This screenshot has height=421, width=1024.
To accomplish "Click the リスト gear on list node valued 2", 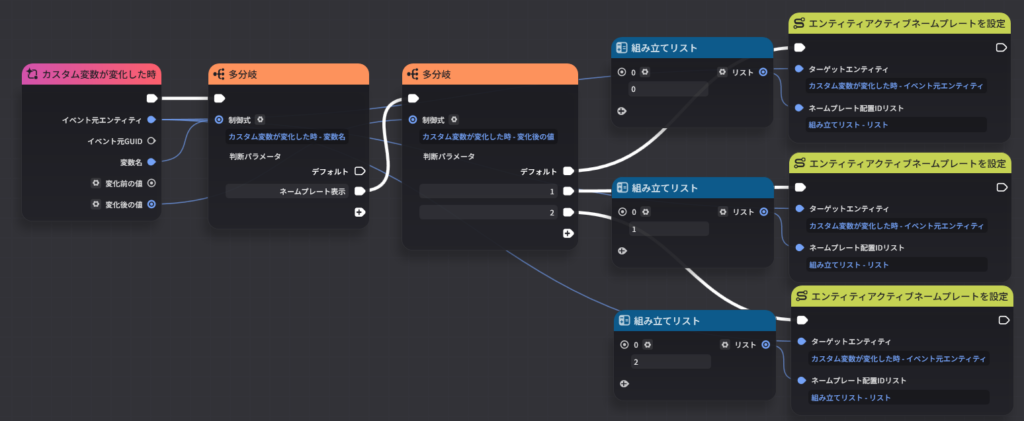I will tap(725, 345).
